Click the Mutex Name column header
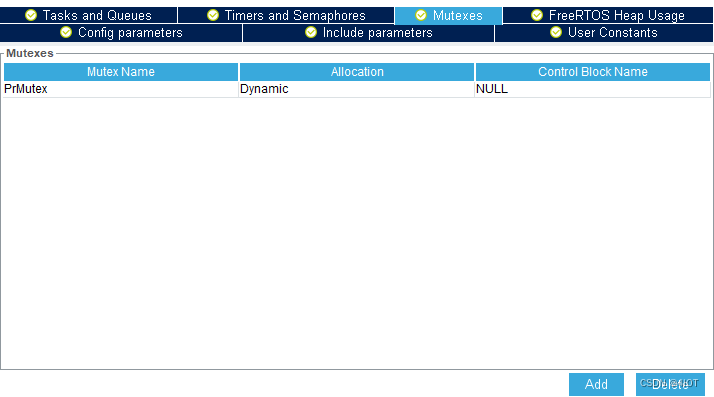The height and width of the screenshot is (397, 714). pos(121,72)
